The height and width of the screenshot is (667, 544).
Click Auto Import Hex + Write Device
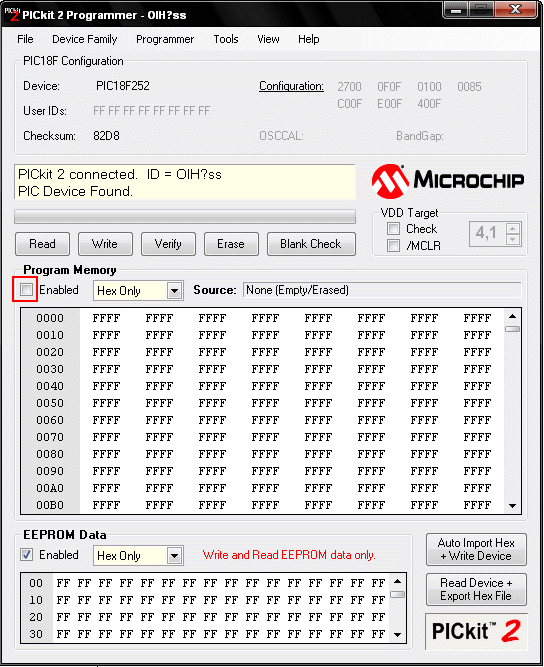[x=476, y=550]
